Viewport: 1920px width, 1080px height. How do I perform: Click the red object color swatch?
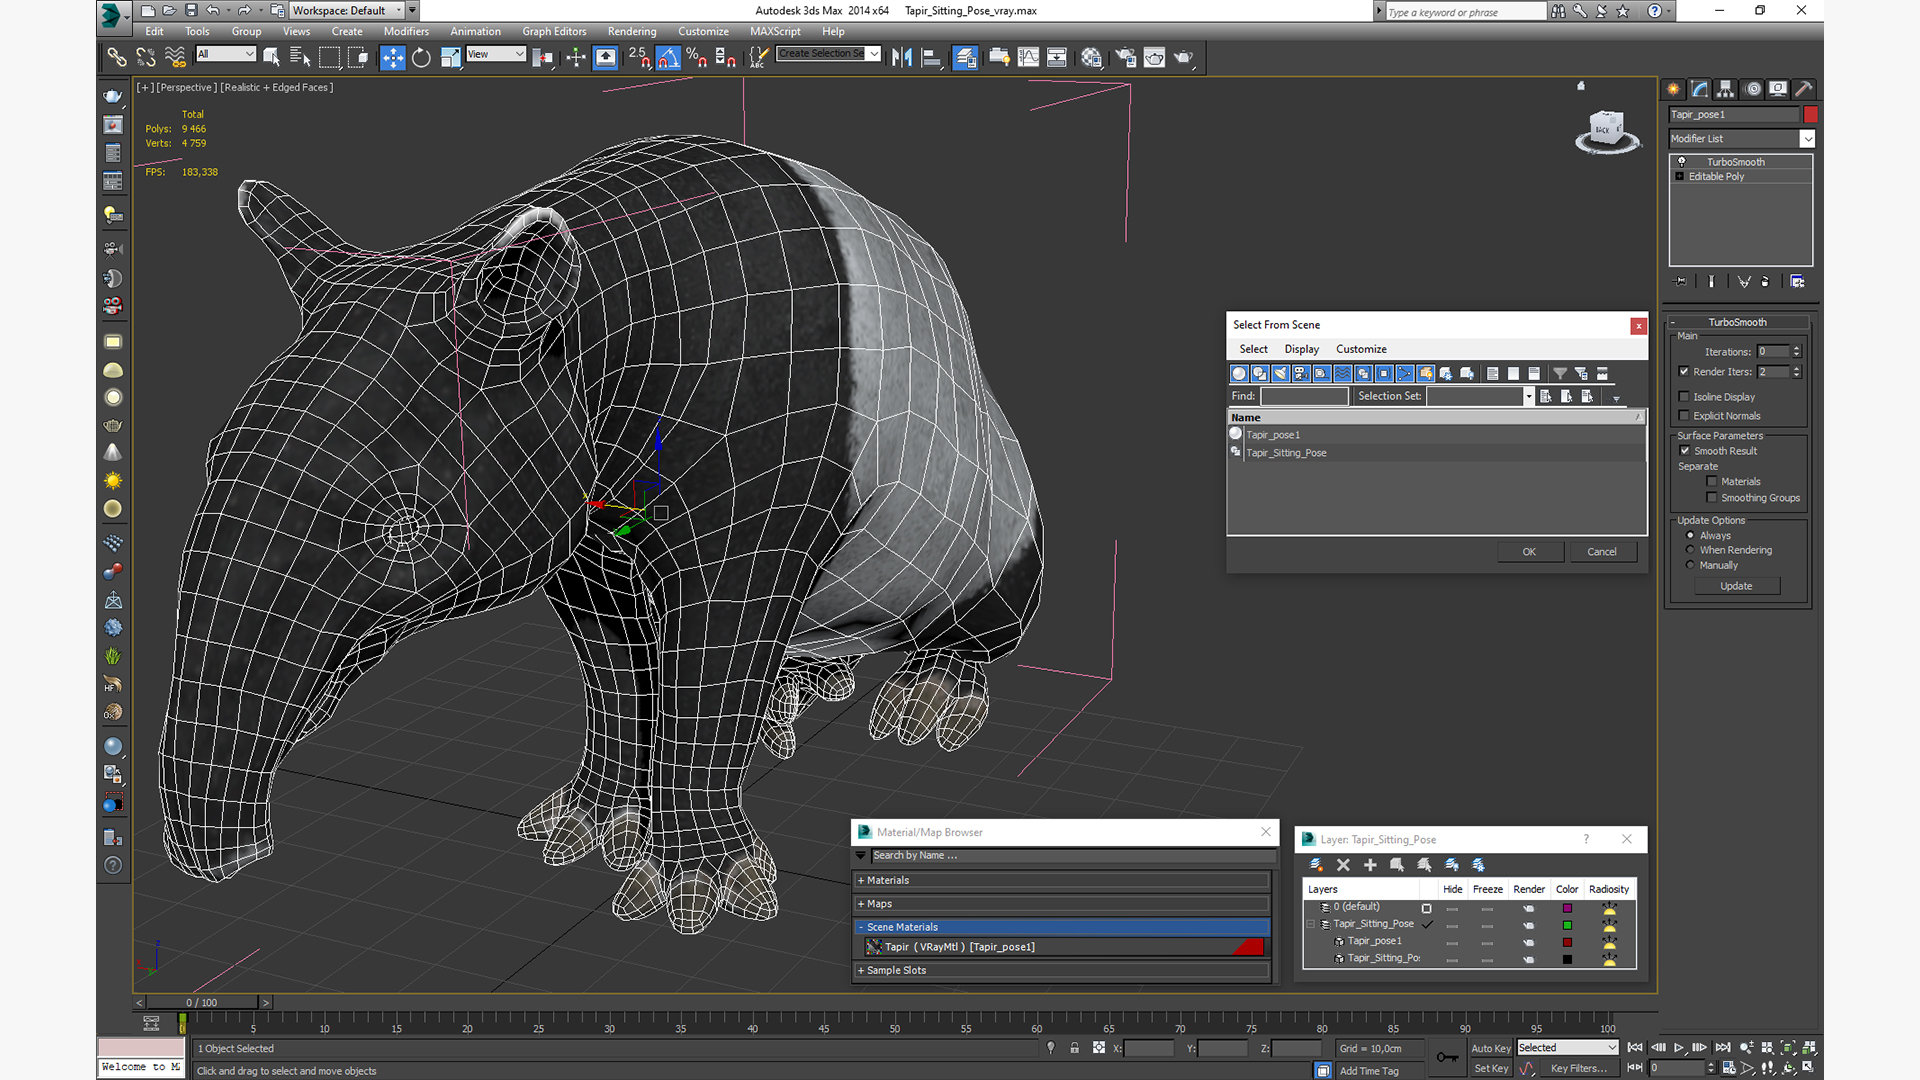1810,114
